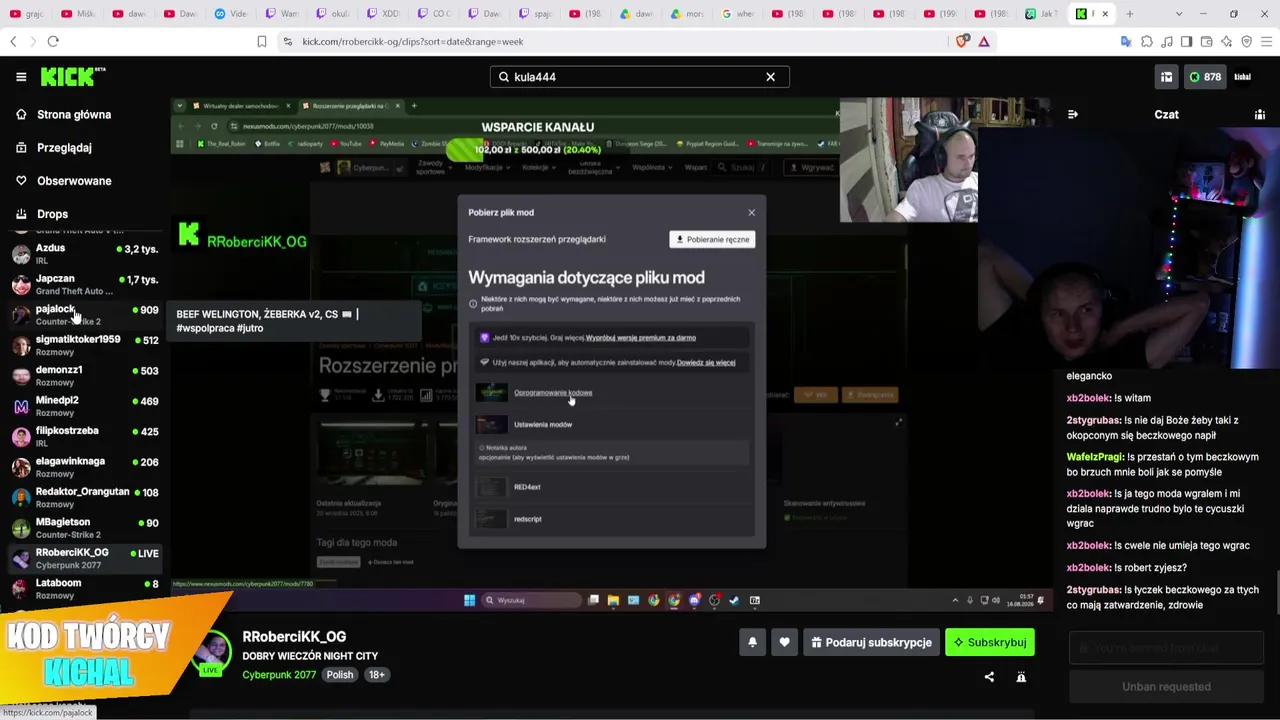Toggle the browser sidebar panel
This screenshot has width=1280, height=720.
(1187, 42)
